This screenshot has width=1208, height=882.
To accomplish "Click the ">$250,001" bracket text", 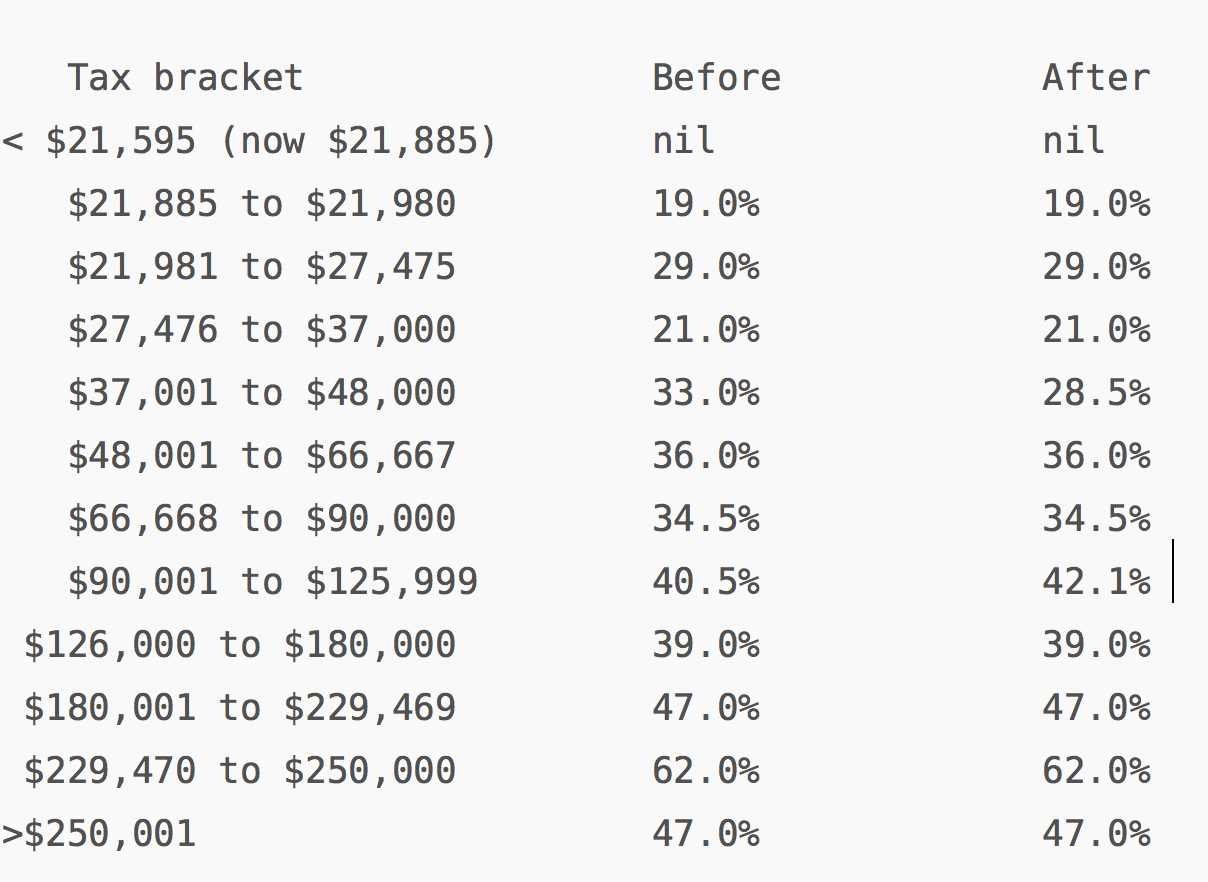I will tap(100, 834).
